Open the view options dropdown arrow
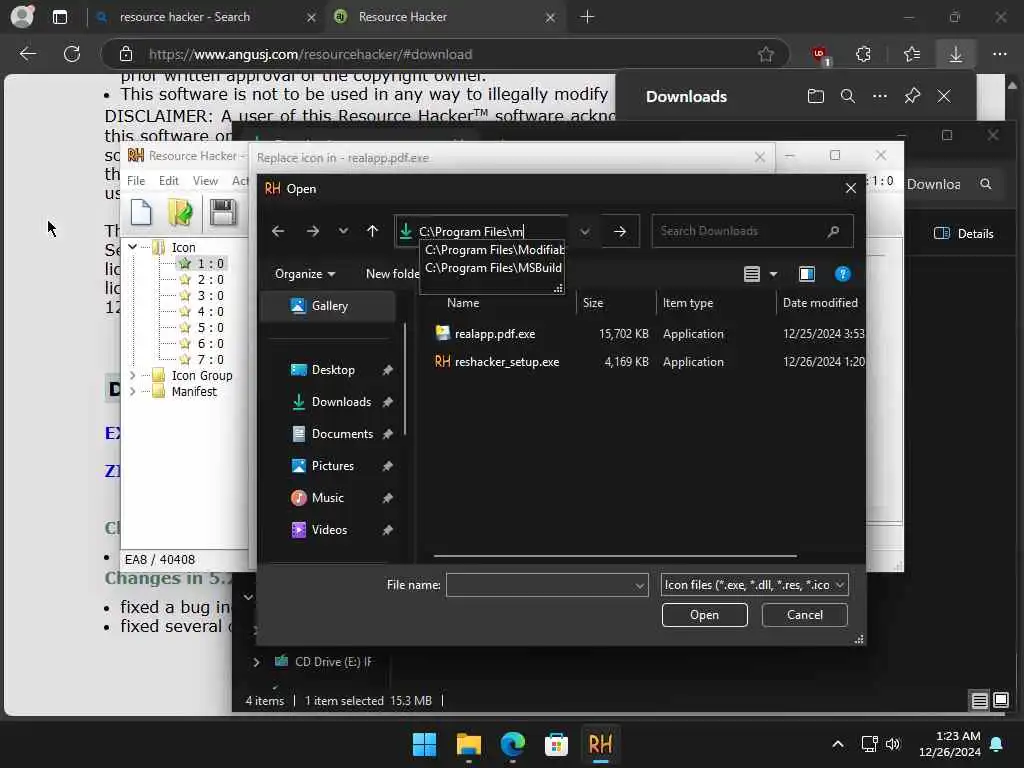This screenshot has width=1024, height=768. [774, 274]
